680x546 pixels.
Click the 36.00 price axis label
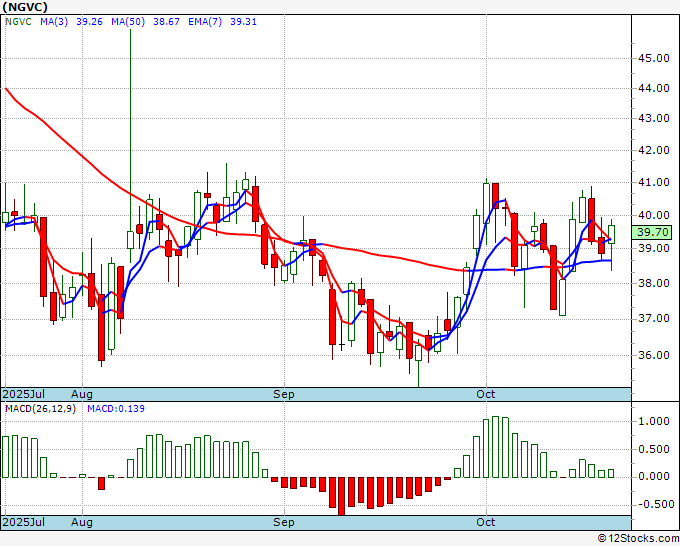[x=653, y=355]
